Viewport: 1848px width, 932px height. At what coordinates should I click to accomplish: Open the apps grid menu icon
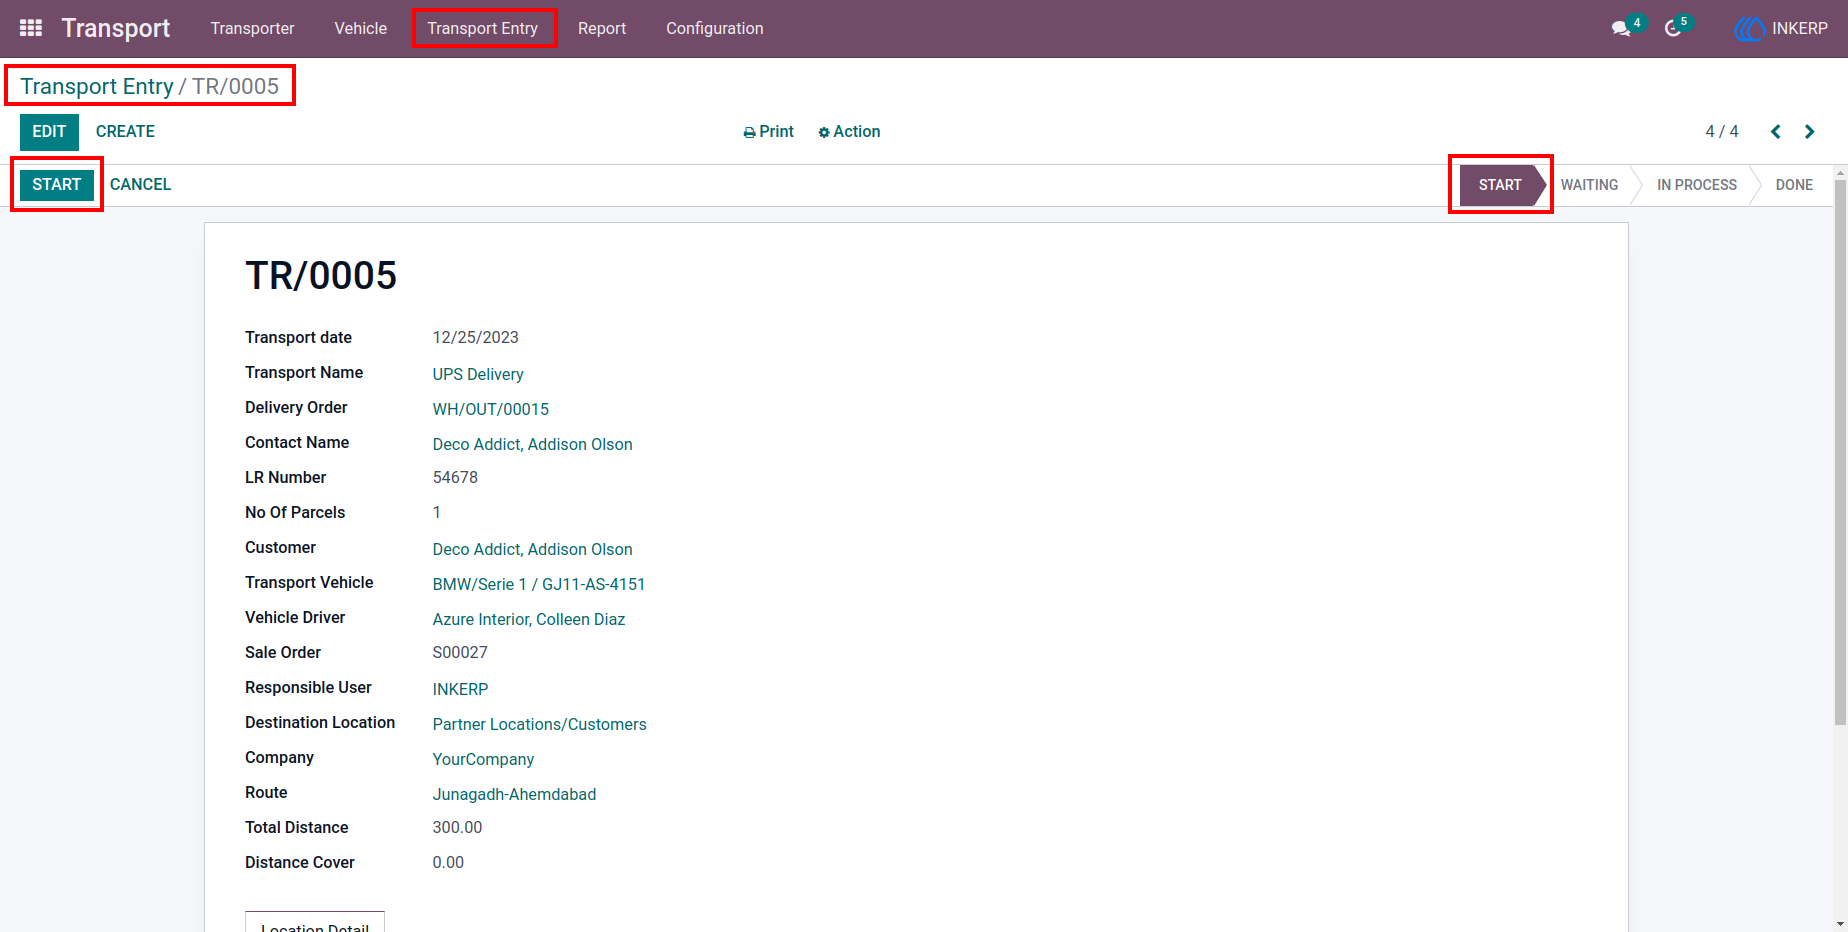point(31,28)
